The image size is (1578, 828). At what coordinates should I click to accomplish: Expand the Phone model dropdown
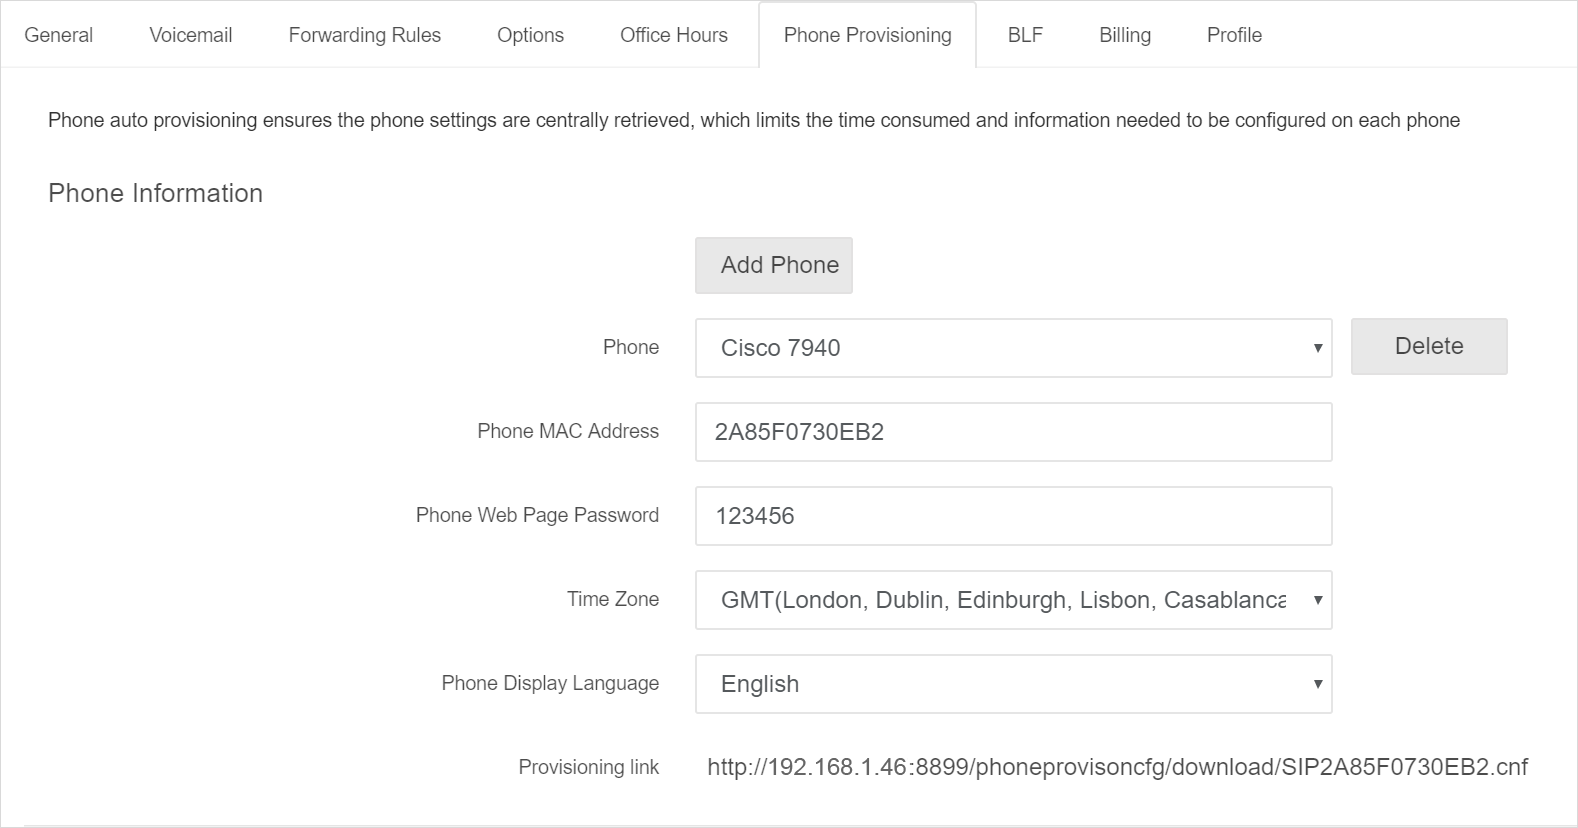1014,348
